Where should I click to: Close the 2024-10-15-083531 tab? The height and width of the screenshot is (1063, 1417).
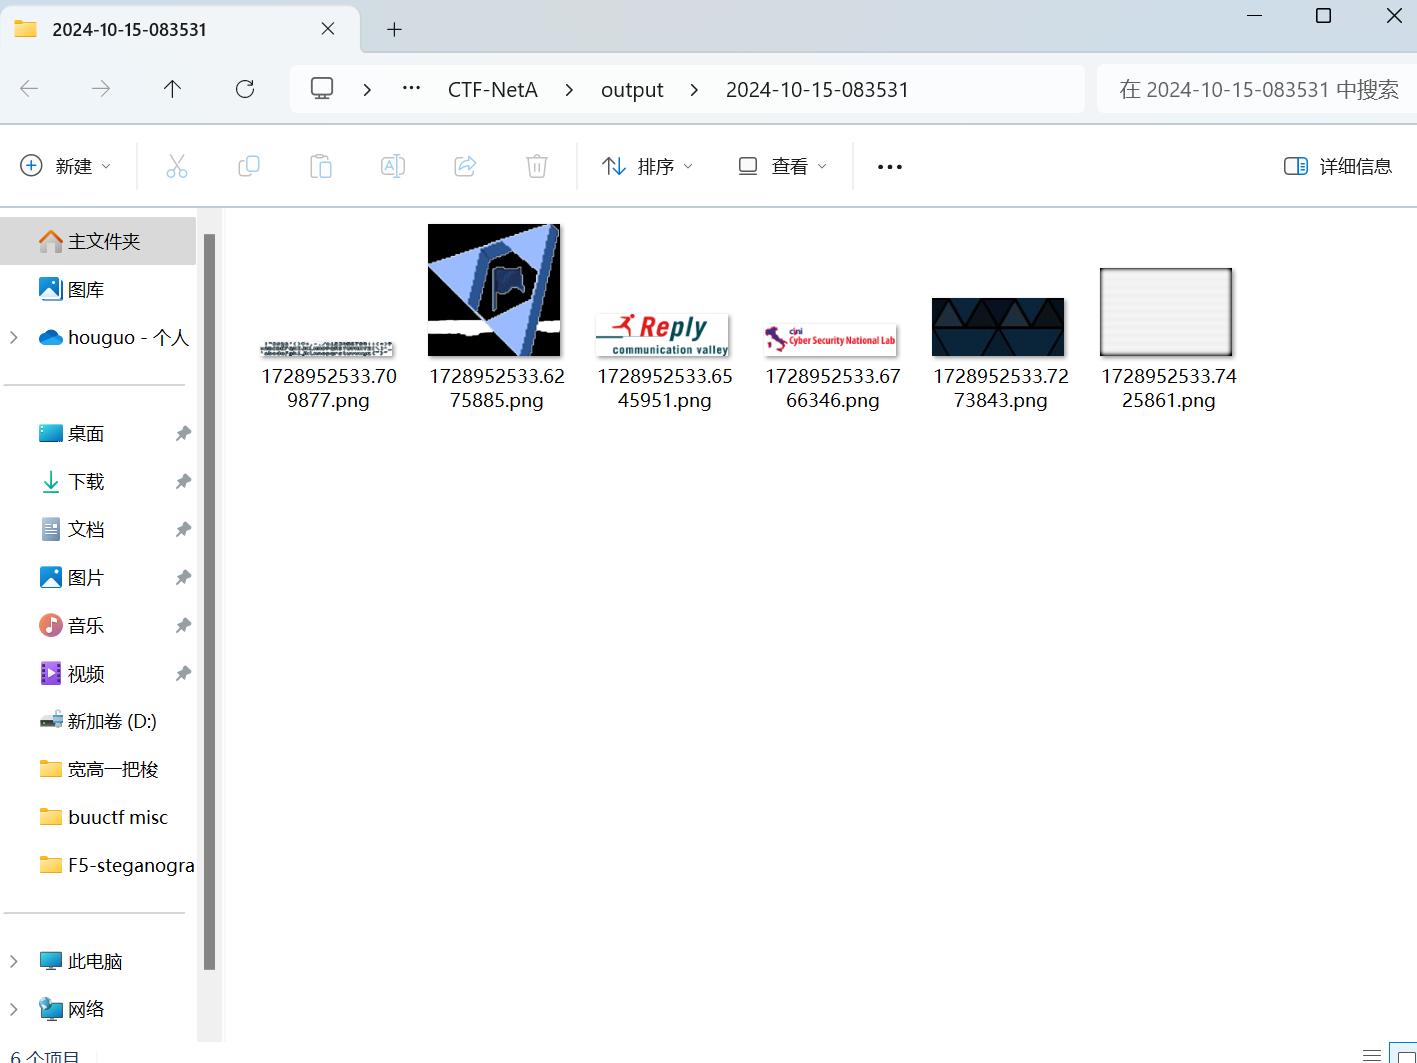[328, 29]
